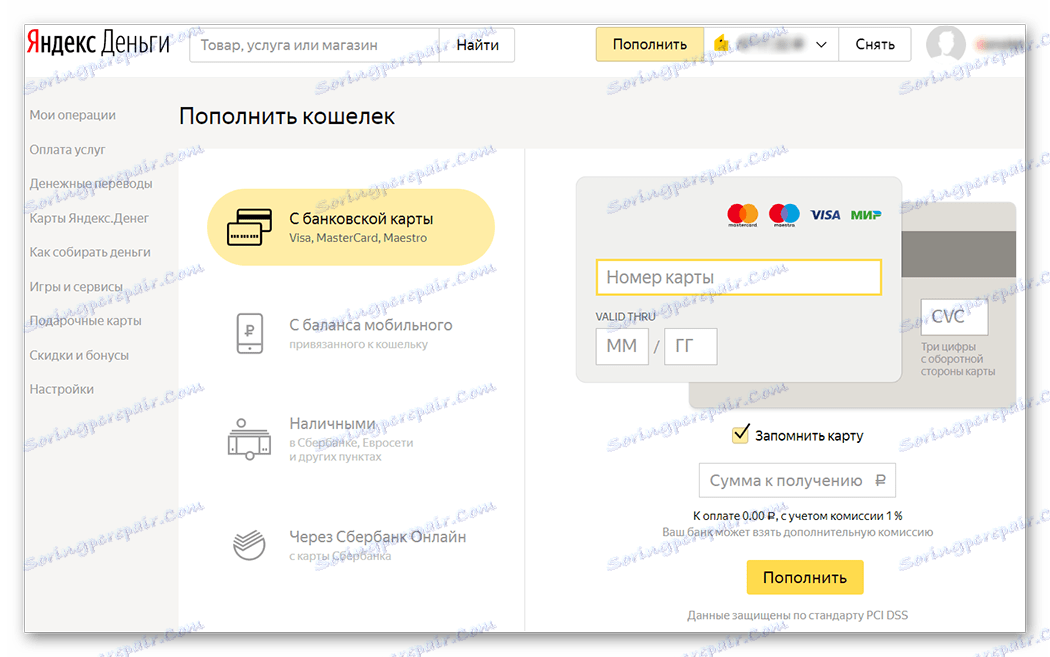Click the CVC code field
This screenshot has height=657, width=1050.
(953, 316)
